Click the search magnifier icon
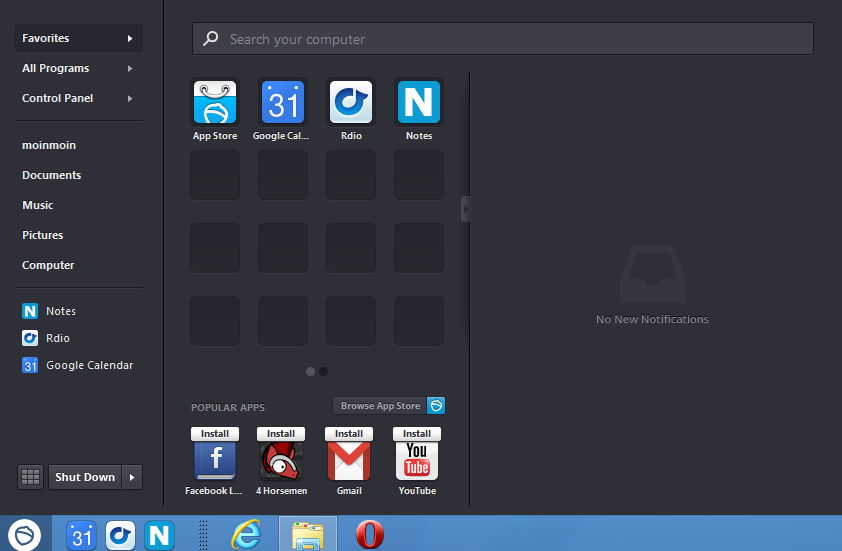Screen dimensions: 842x551 click(x=210, y=39)
